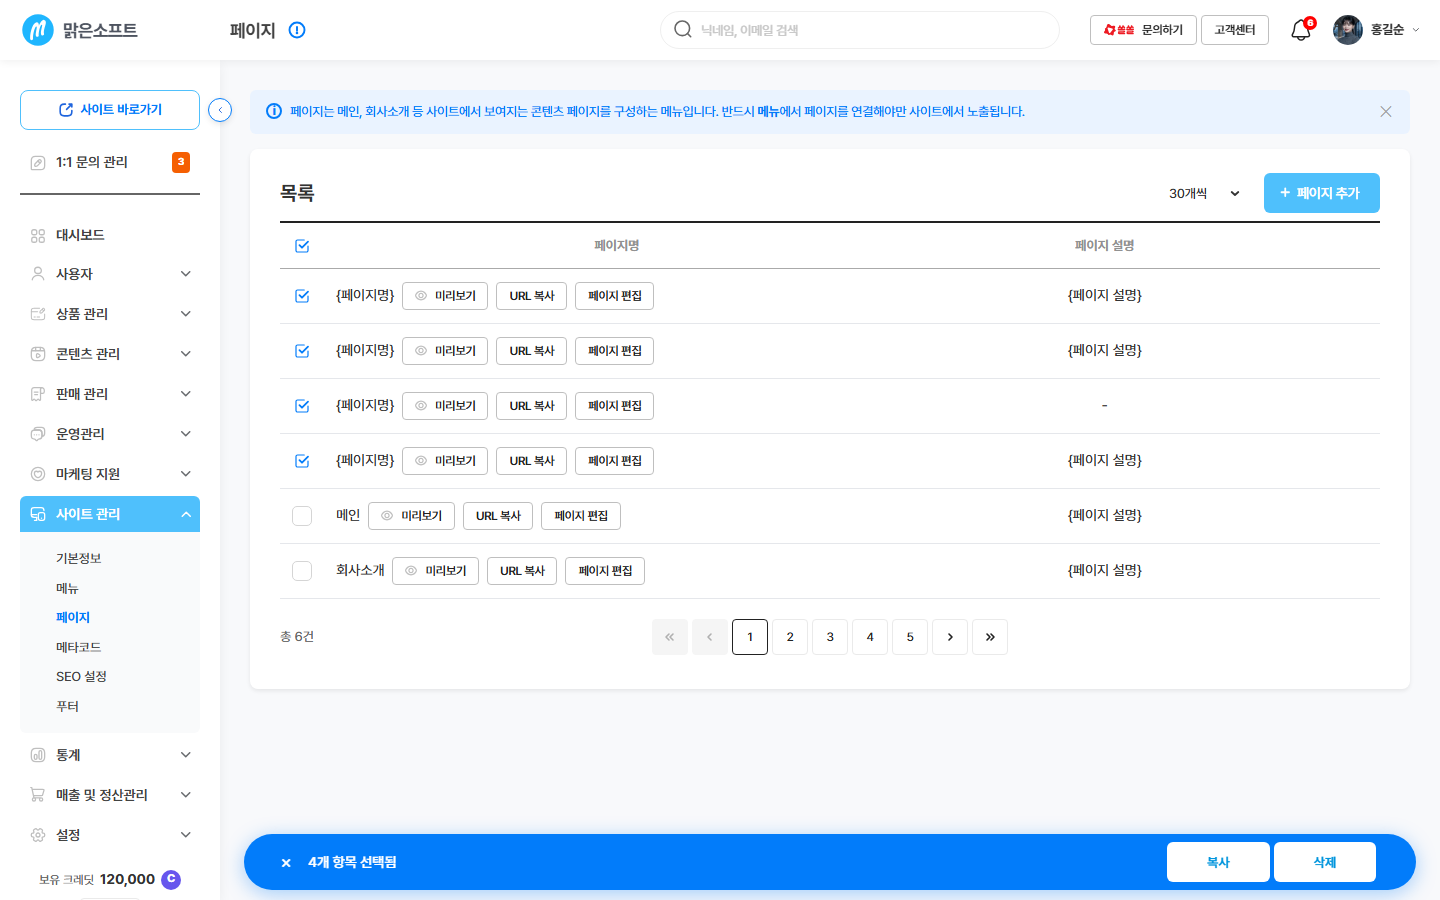Image resolution: width=1440 pixels, height=900 pixels.
Task: Click the 매출 및 정산관리 cart icon
Action: (38, 795)
